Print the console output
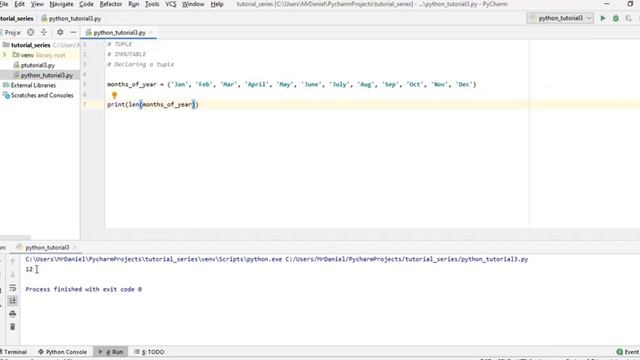The image size is (640, 360). click(12, 314)
